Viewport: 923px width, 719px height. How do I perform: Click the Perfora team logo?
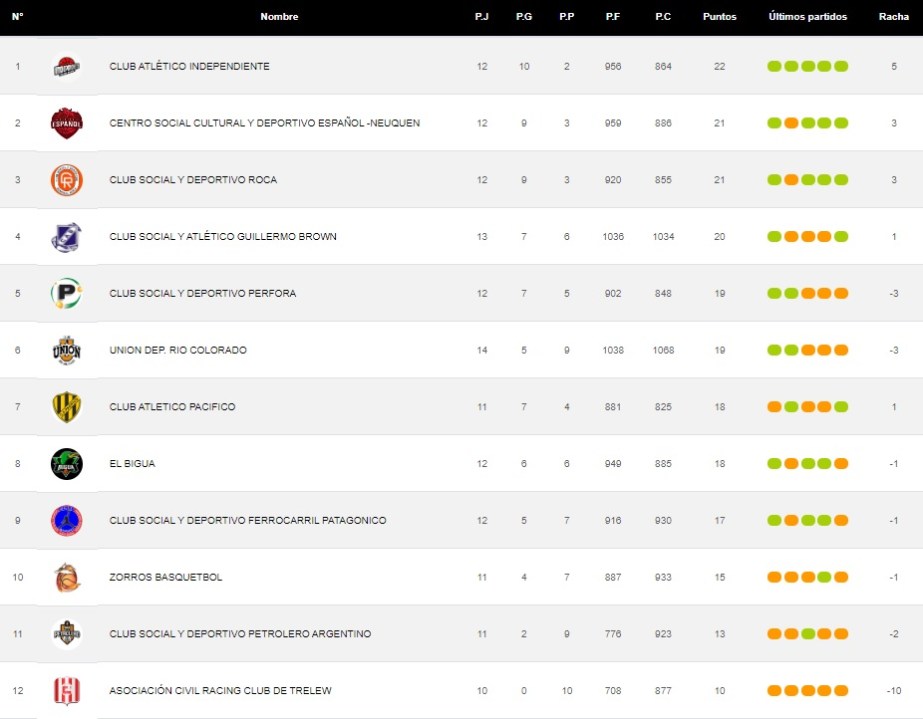(x=66, y=294)
